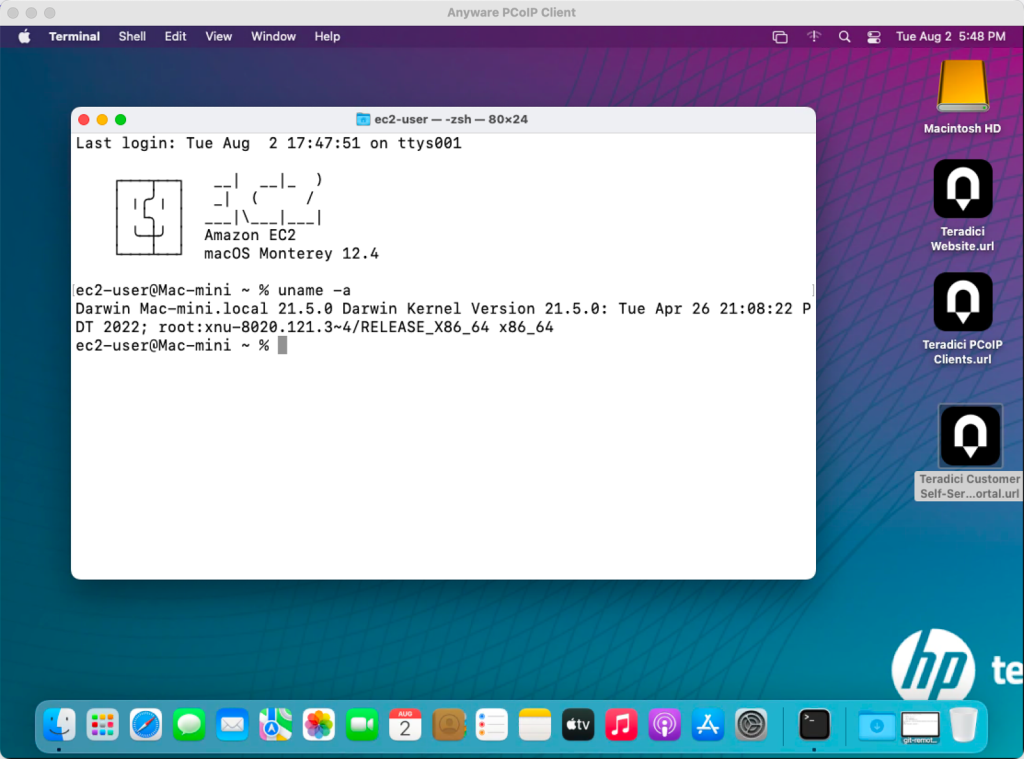Open the App Store from the Dock

(x=707, y=724)
